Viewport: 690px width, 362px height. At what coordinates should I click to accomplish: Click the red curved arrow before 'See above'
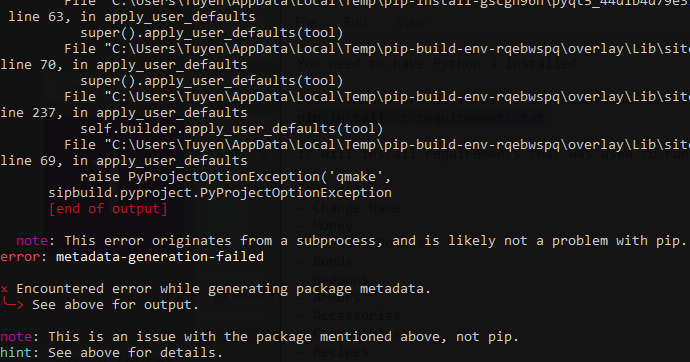click(12, 304)
